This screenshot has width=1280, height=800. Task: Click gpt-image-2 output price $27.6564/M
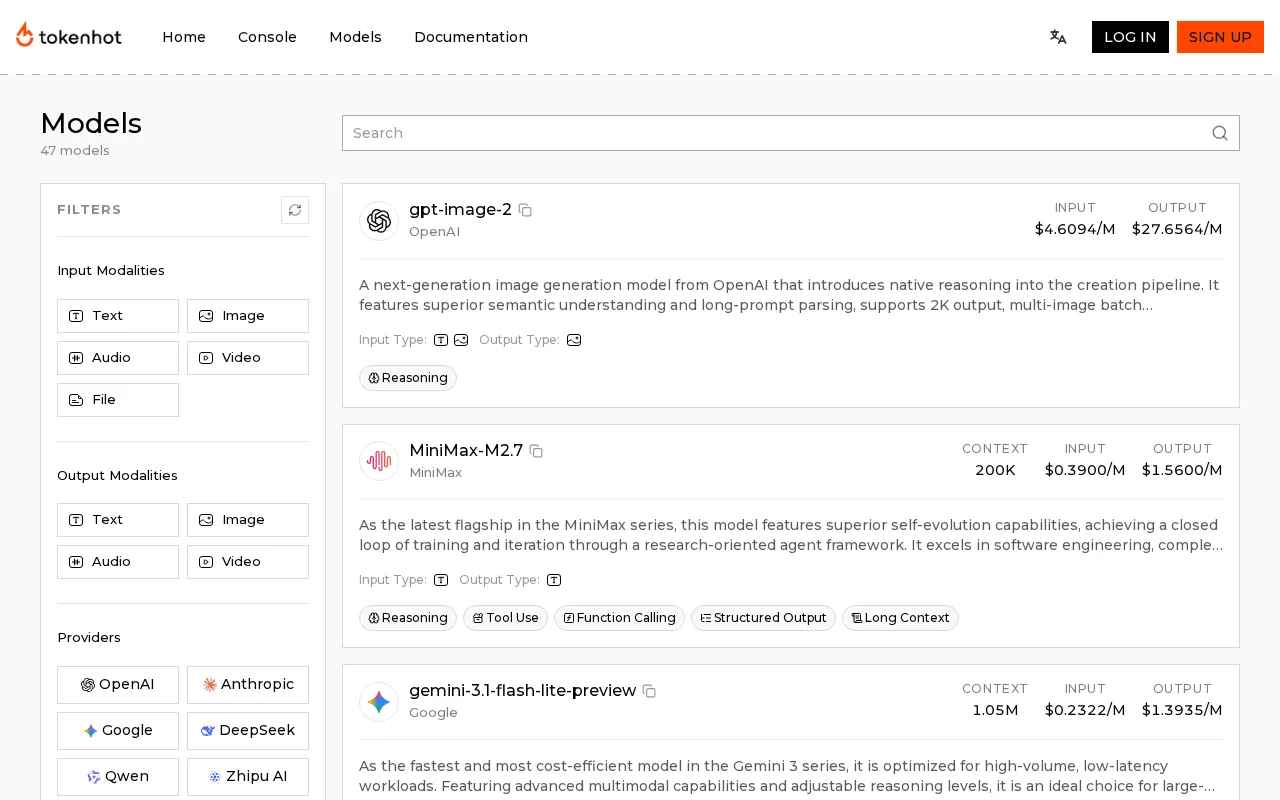coord(1177,229)
